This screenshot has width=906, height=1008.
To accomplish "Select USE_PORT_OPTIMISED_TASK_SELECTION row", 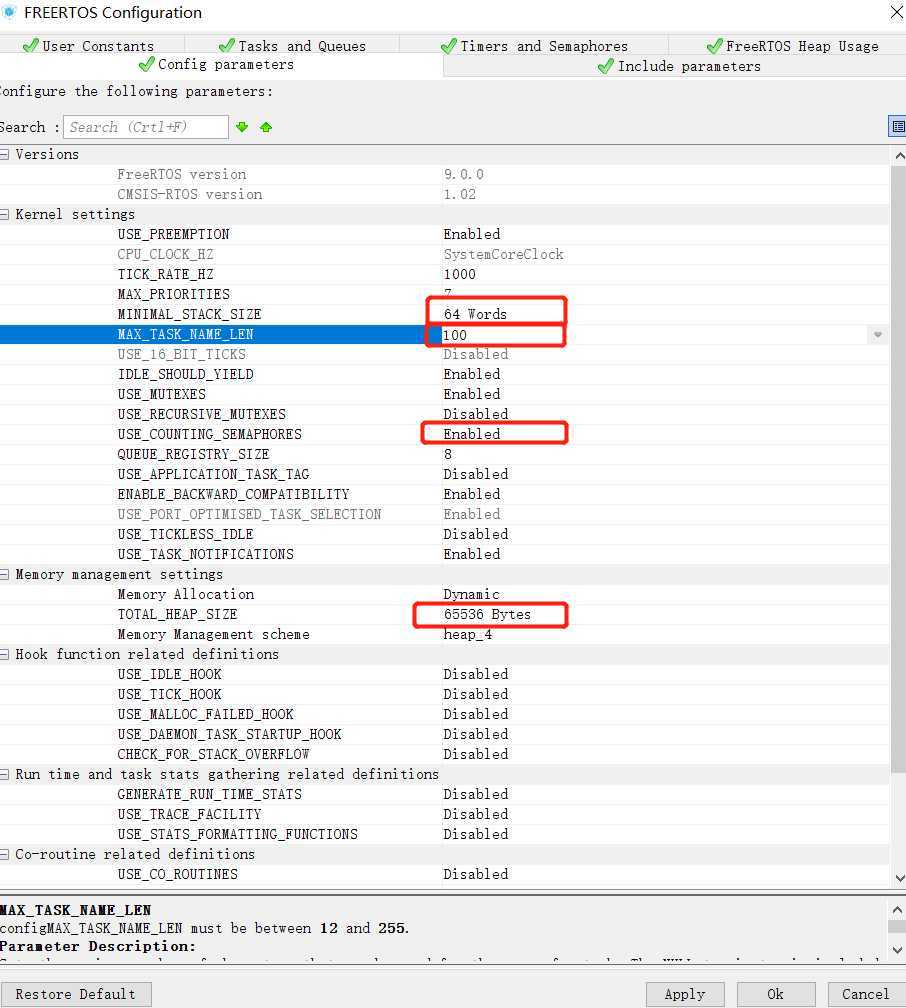I will [x=445, y=514].
